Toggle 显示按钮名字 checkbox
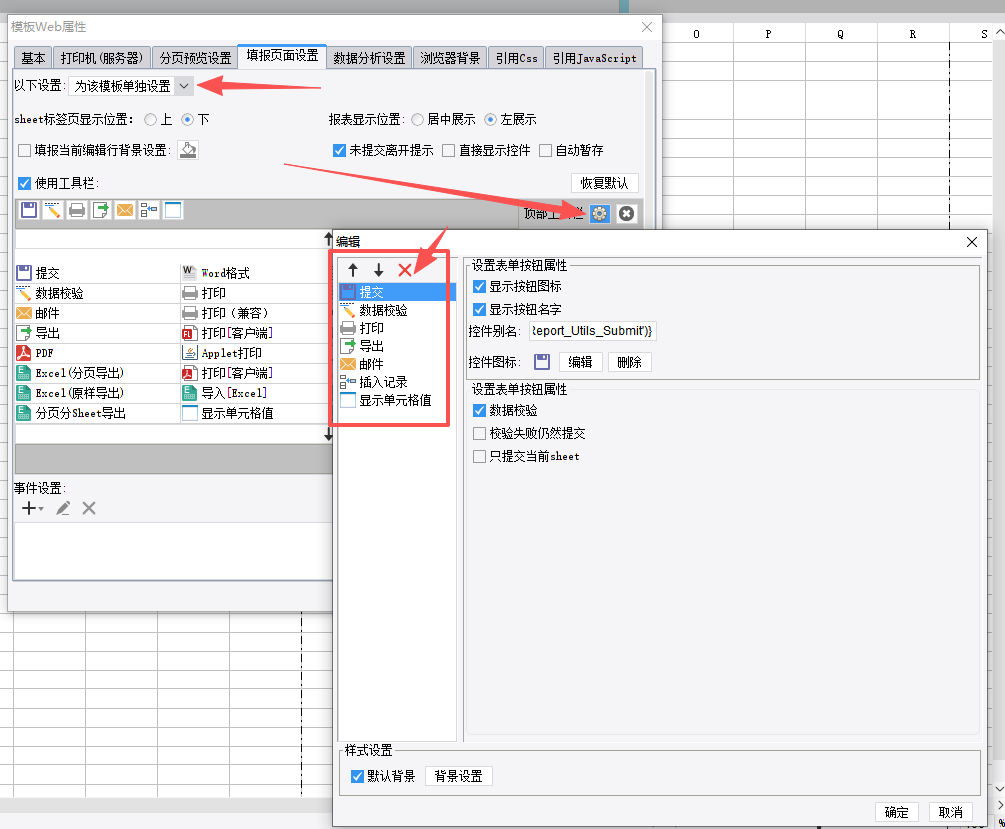1005x829 pixels. 479,310
